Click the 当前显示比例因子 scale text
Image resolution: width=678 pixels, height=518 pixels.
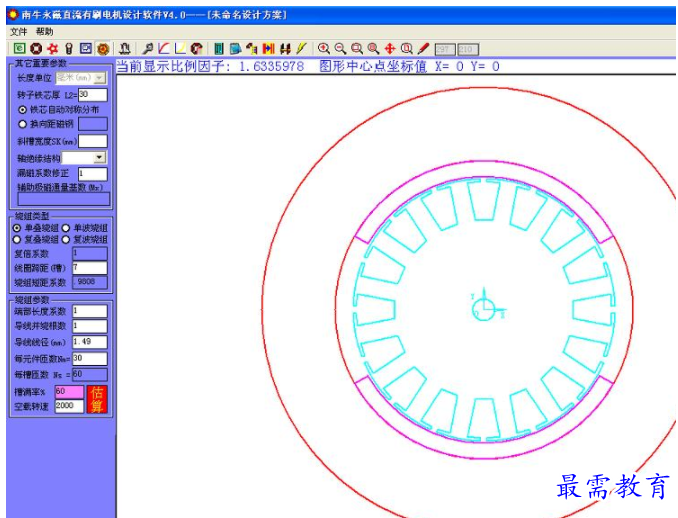click(x=210, y=67)
